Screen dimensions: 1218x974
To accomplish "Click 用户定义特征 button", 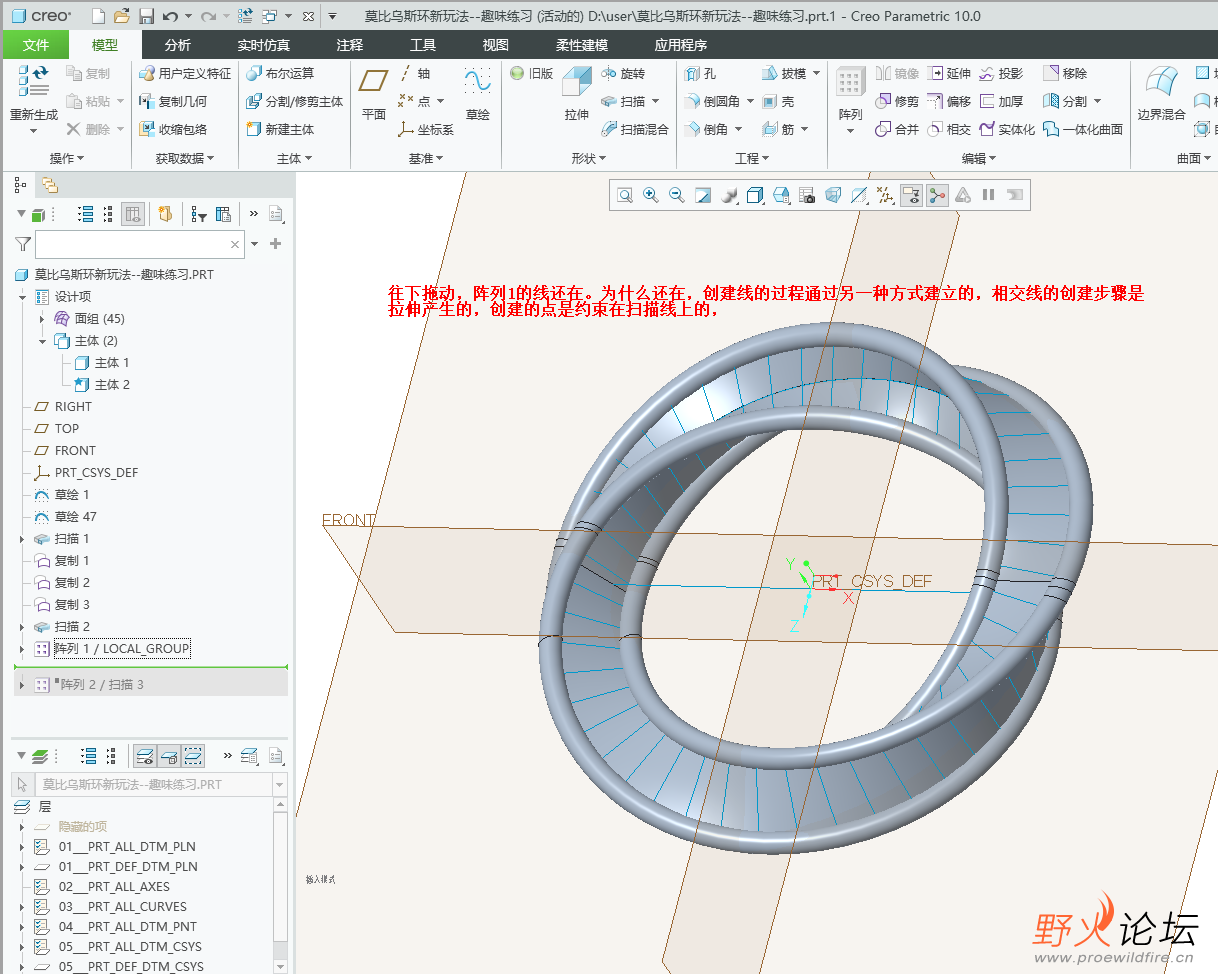I will (x=185, y=73).
